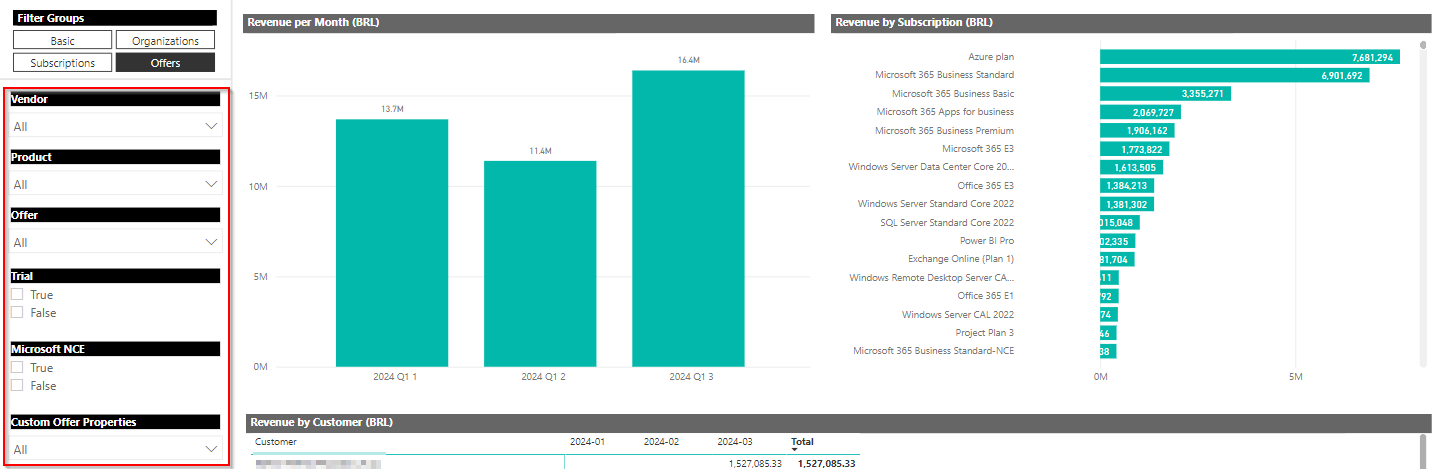Click the 2024 Q1 3 revenue bar
This screenshot has height=469, width=1444.
(x=688, y=218)
